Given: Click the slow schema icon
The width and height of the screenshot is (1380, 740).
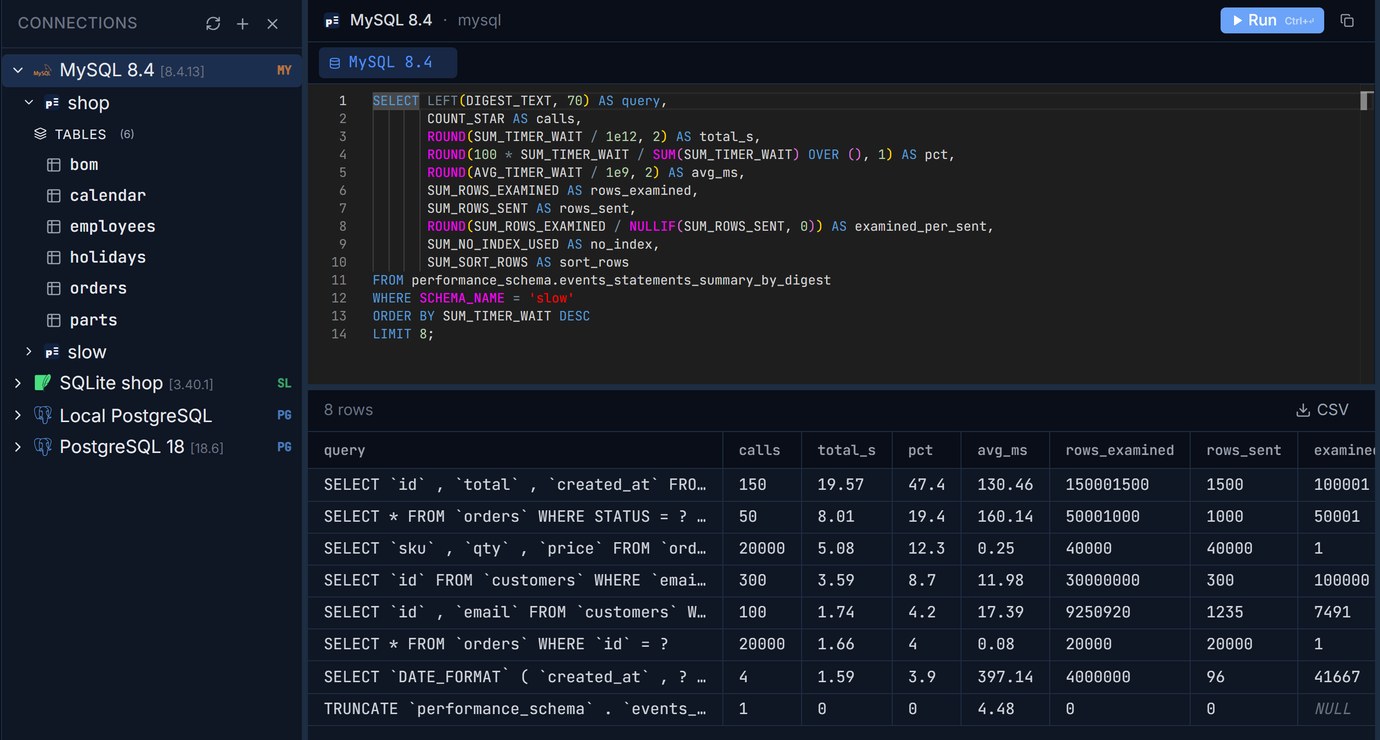Looking at the screenshot, I should [52, 352].
